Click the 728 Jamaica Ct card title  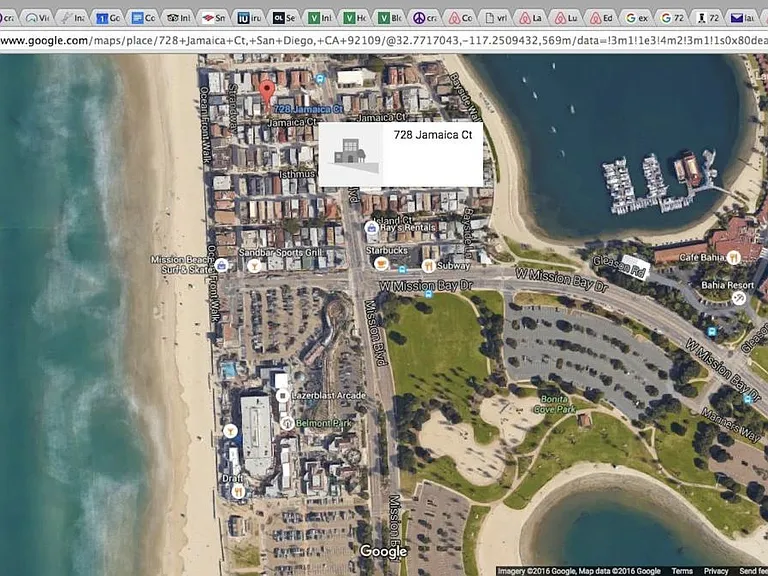[433, 135]
